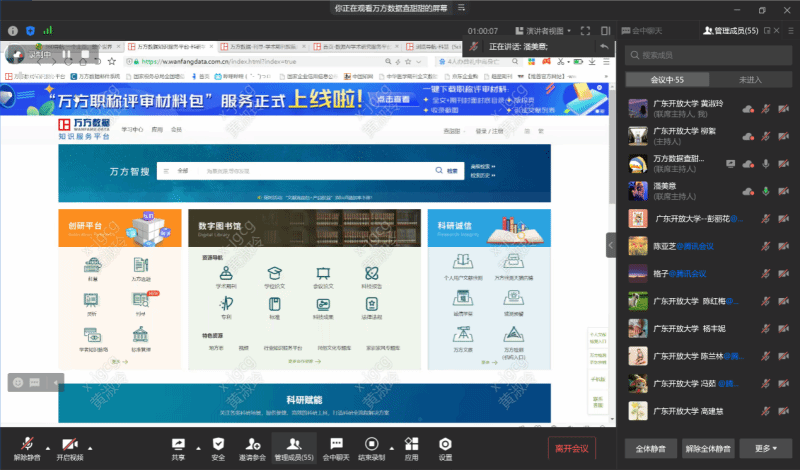This screenshot has height=470, width=800.
Task: Open the emoji reaction icon on floating bar
Action: 18,382
